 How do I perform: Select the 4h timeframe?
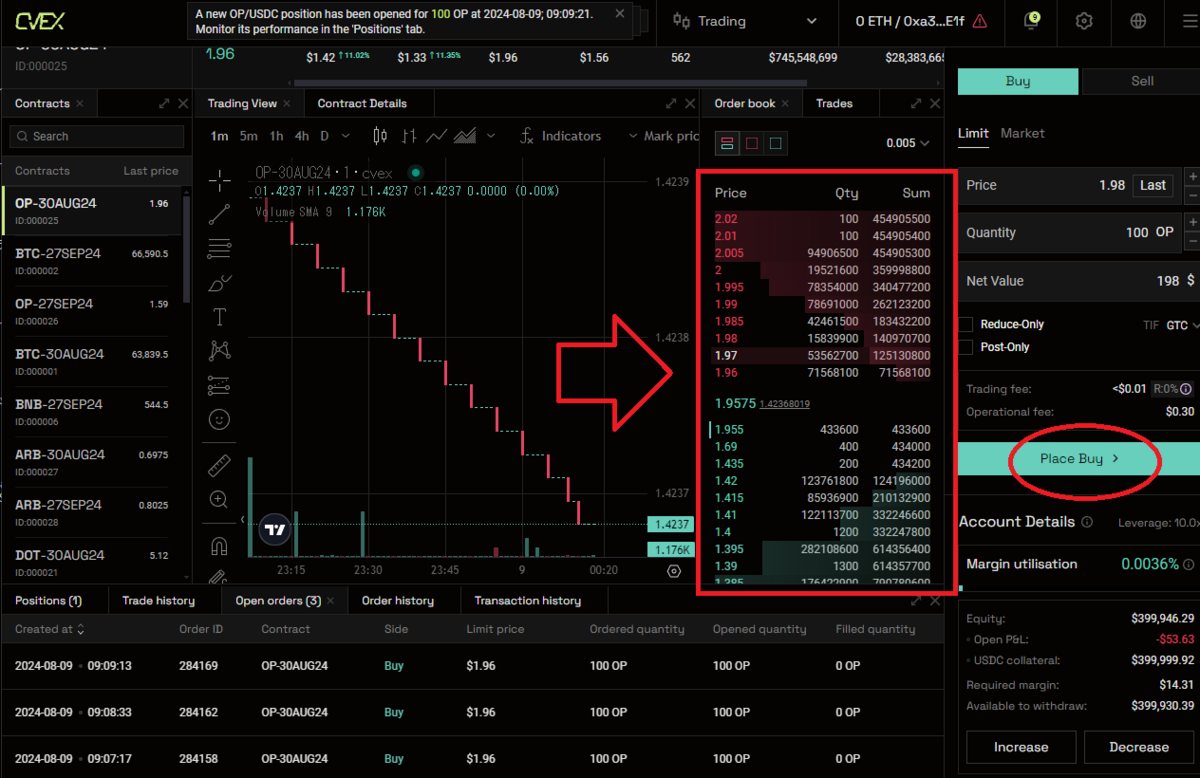point(302,136)
